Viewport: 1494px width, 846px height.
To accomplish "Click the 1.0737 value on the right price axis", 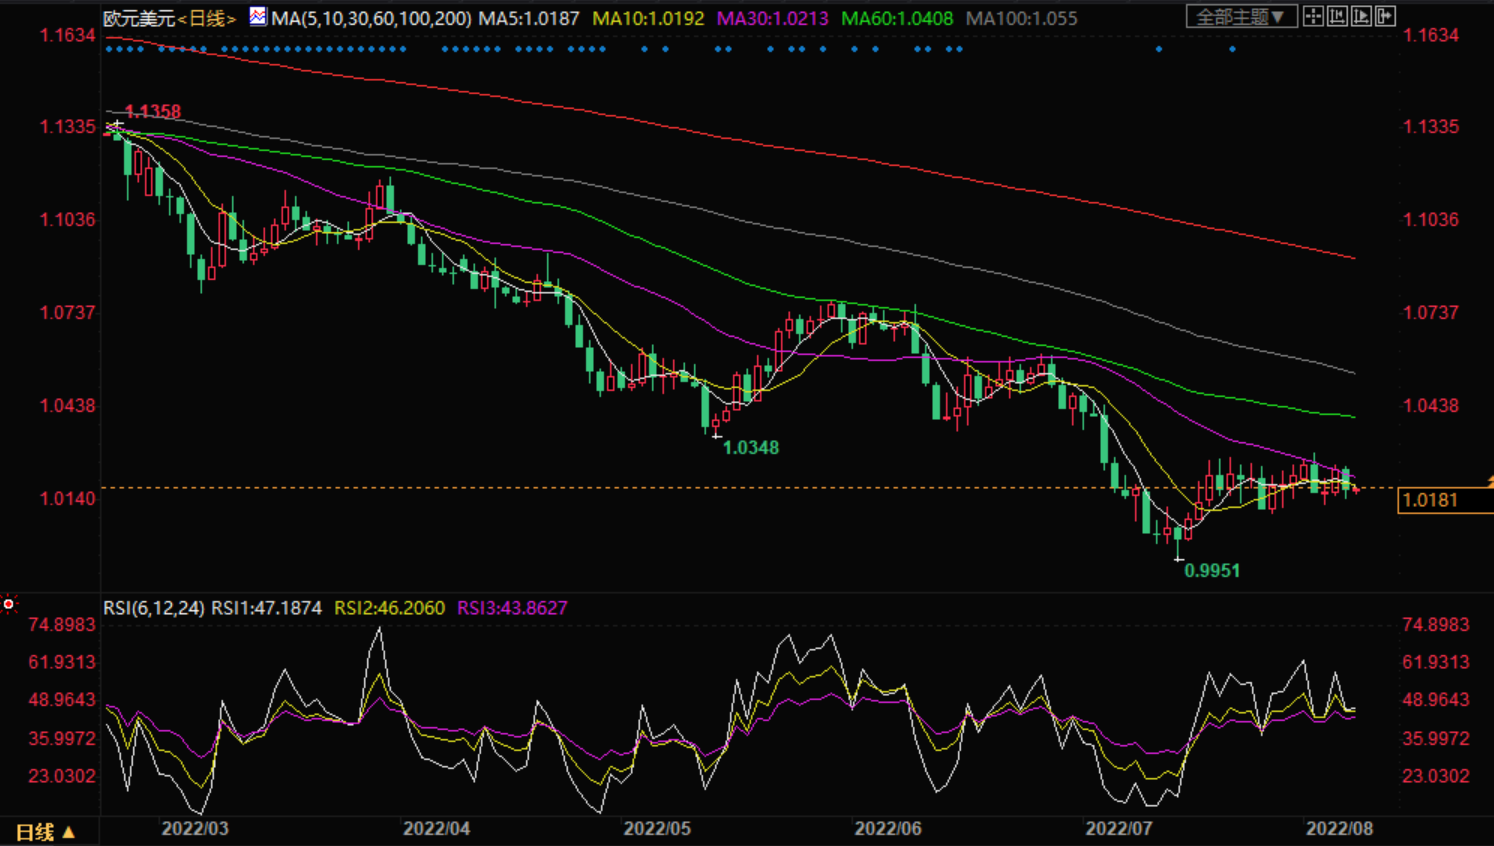I will tap(1431, 313).
